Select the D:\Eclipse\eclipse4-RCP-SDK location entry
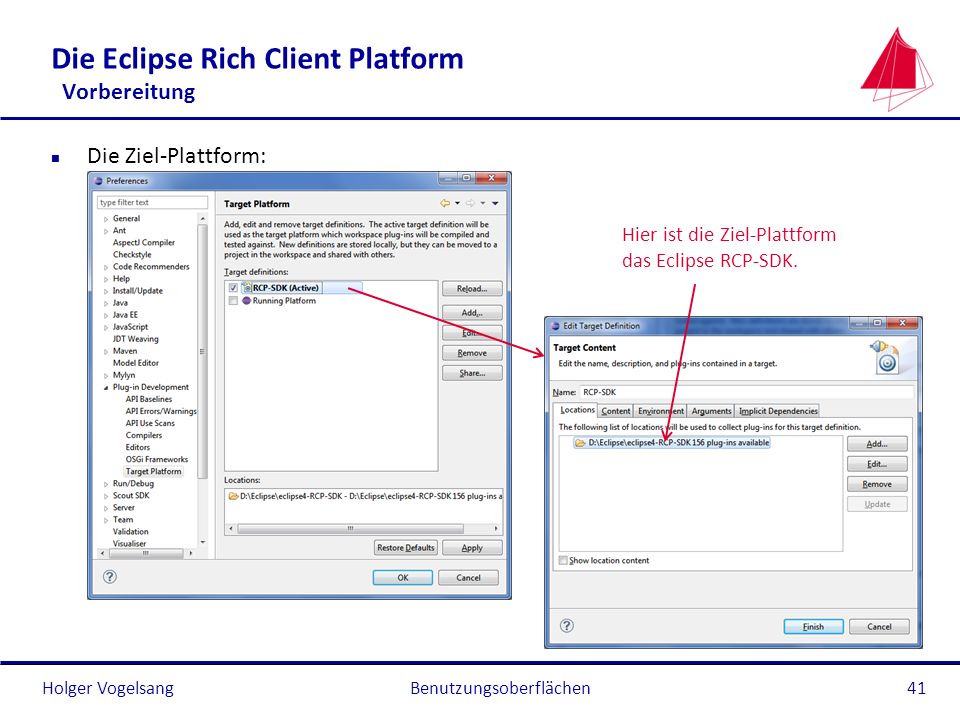 tap(672, 443)
